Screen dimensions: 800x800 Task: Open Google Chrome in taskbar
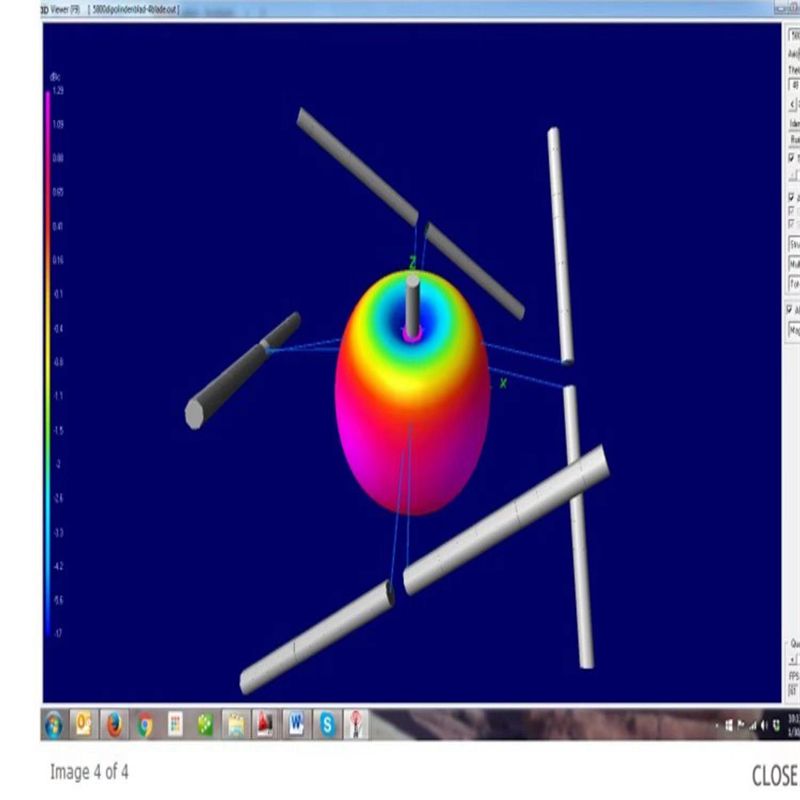pyautogui.click(x=146, y=723)
